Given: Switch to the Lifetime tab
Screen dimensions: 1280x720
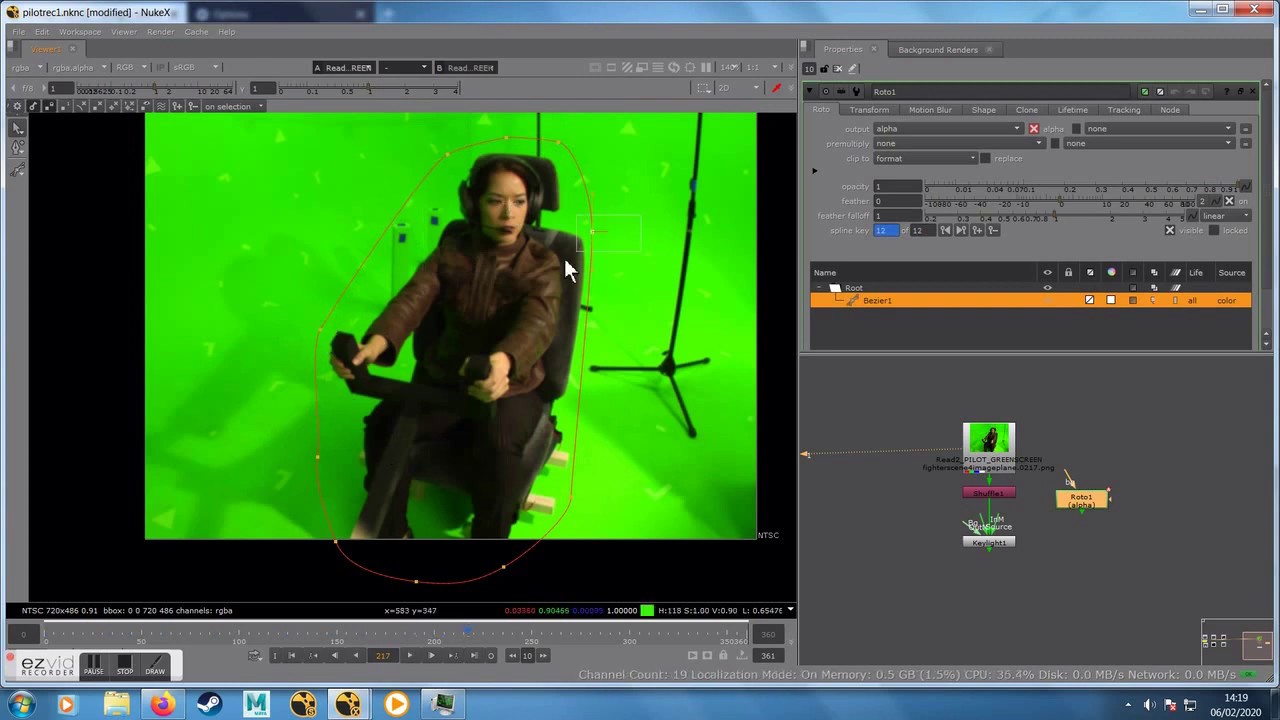Looking at the screenshot, I should coord(1072,110).
